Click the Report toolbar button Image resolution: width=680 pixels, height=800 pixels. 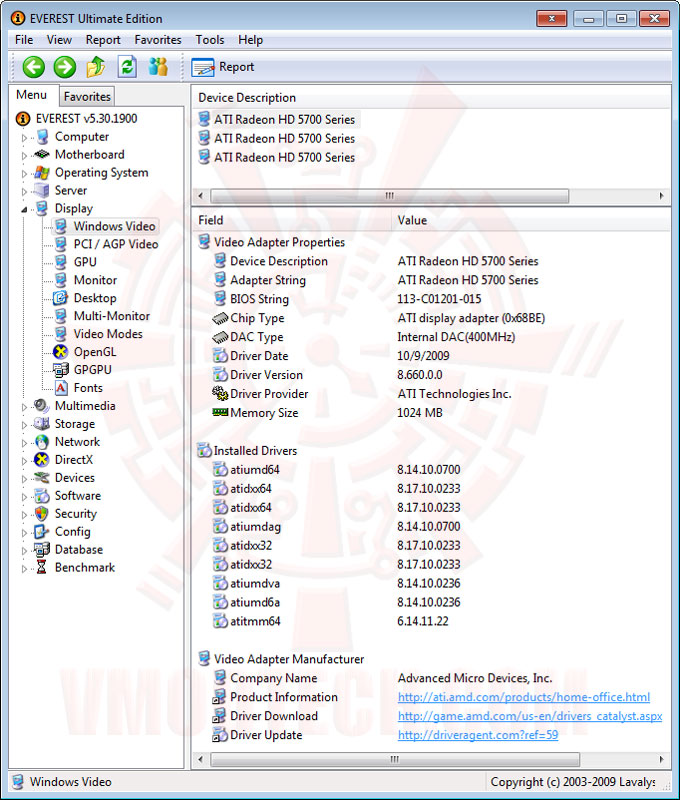[222, 67]
